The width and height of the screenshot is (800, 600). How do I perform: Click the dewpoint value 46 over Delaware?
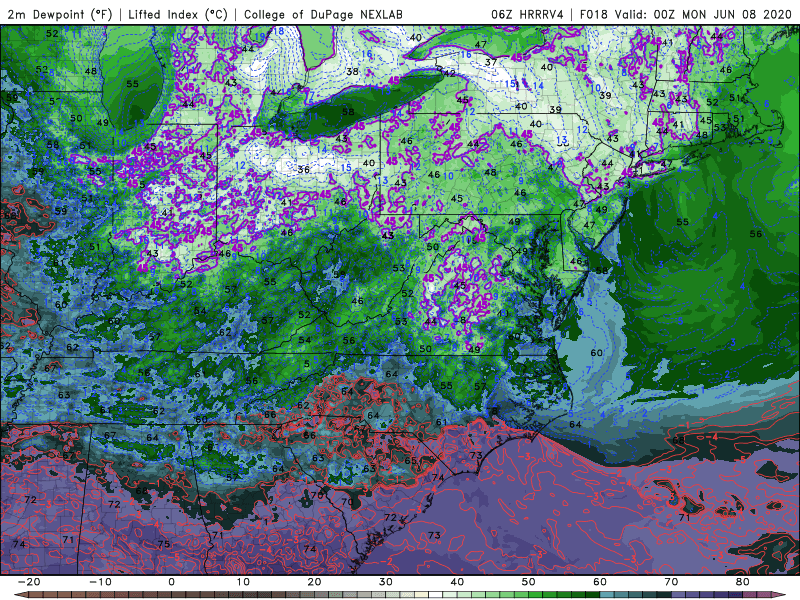tap(576, 261)
